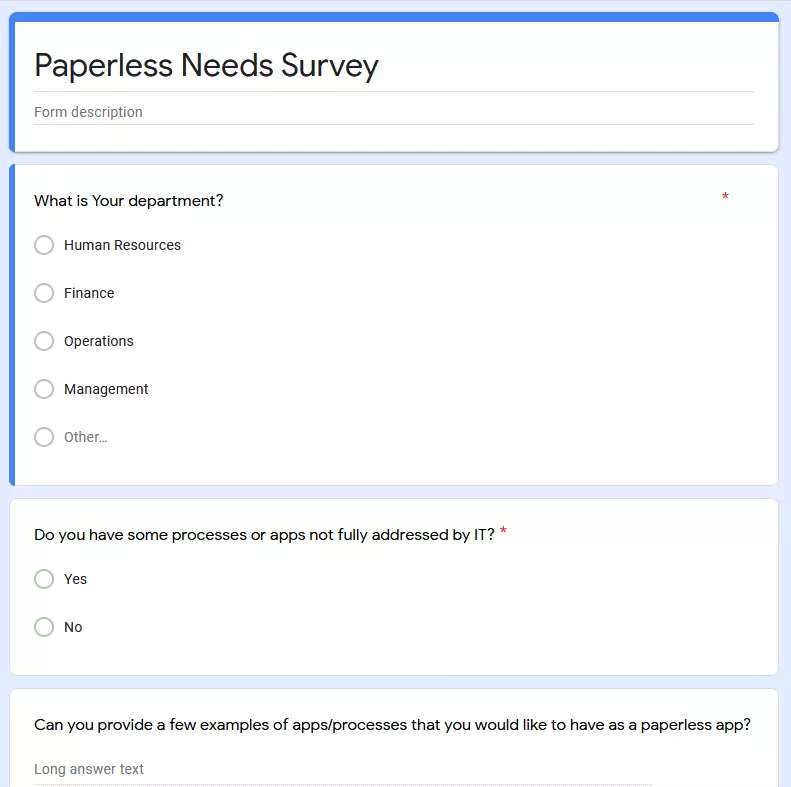Edit the Management option text
Image resolution: width=791 pixels, height=787 pixels.
tap(106, 389)
